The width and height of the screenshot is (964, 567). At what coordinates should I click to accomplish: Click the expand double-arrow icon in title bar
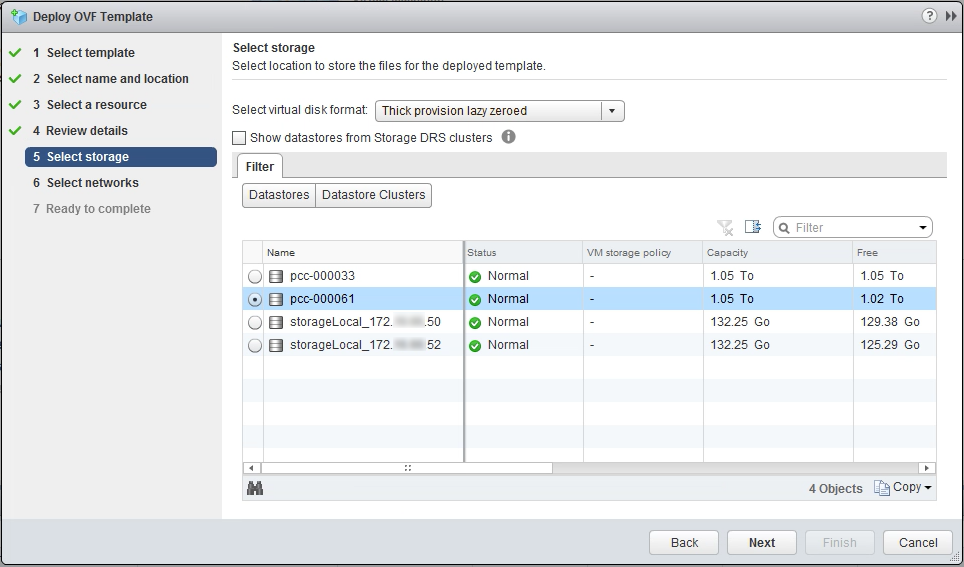[x=950, y=16]
